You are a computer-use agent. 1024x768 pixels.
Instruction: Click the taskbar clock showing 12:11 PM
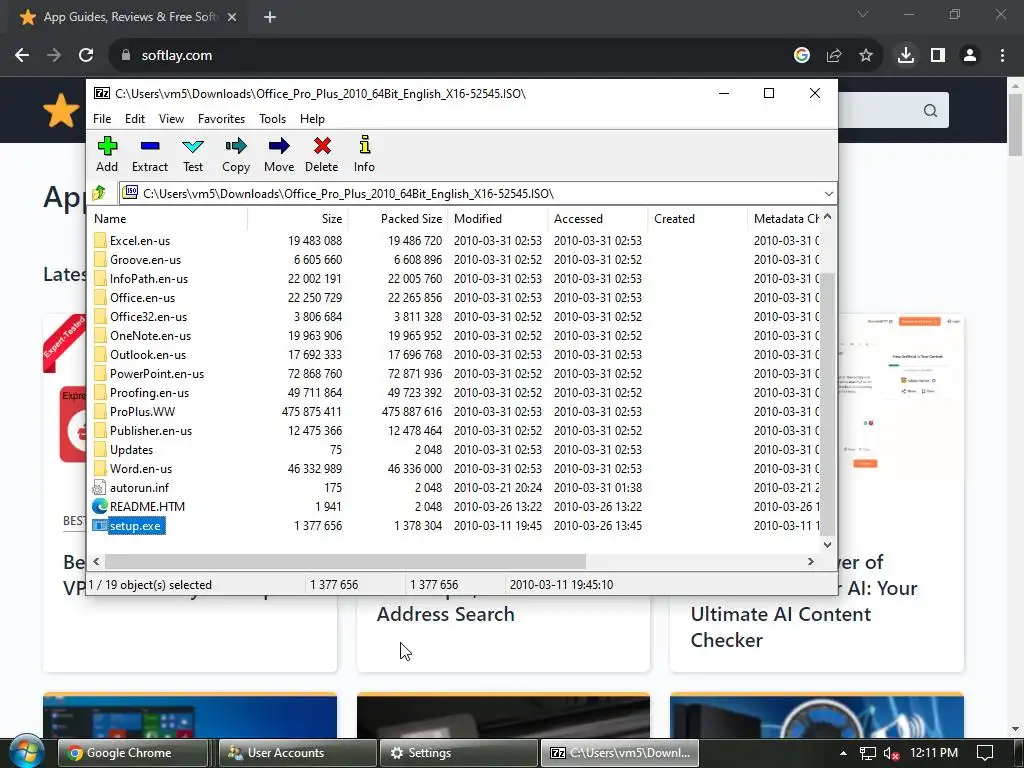tap(934, 753)
